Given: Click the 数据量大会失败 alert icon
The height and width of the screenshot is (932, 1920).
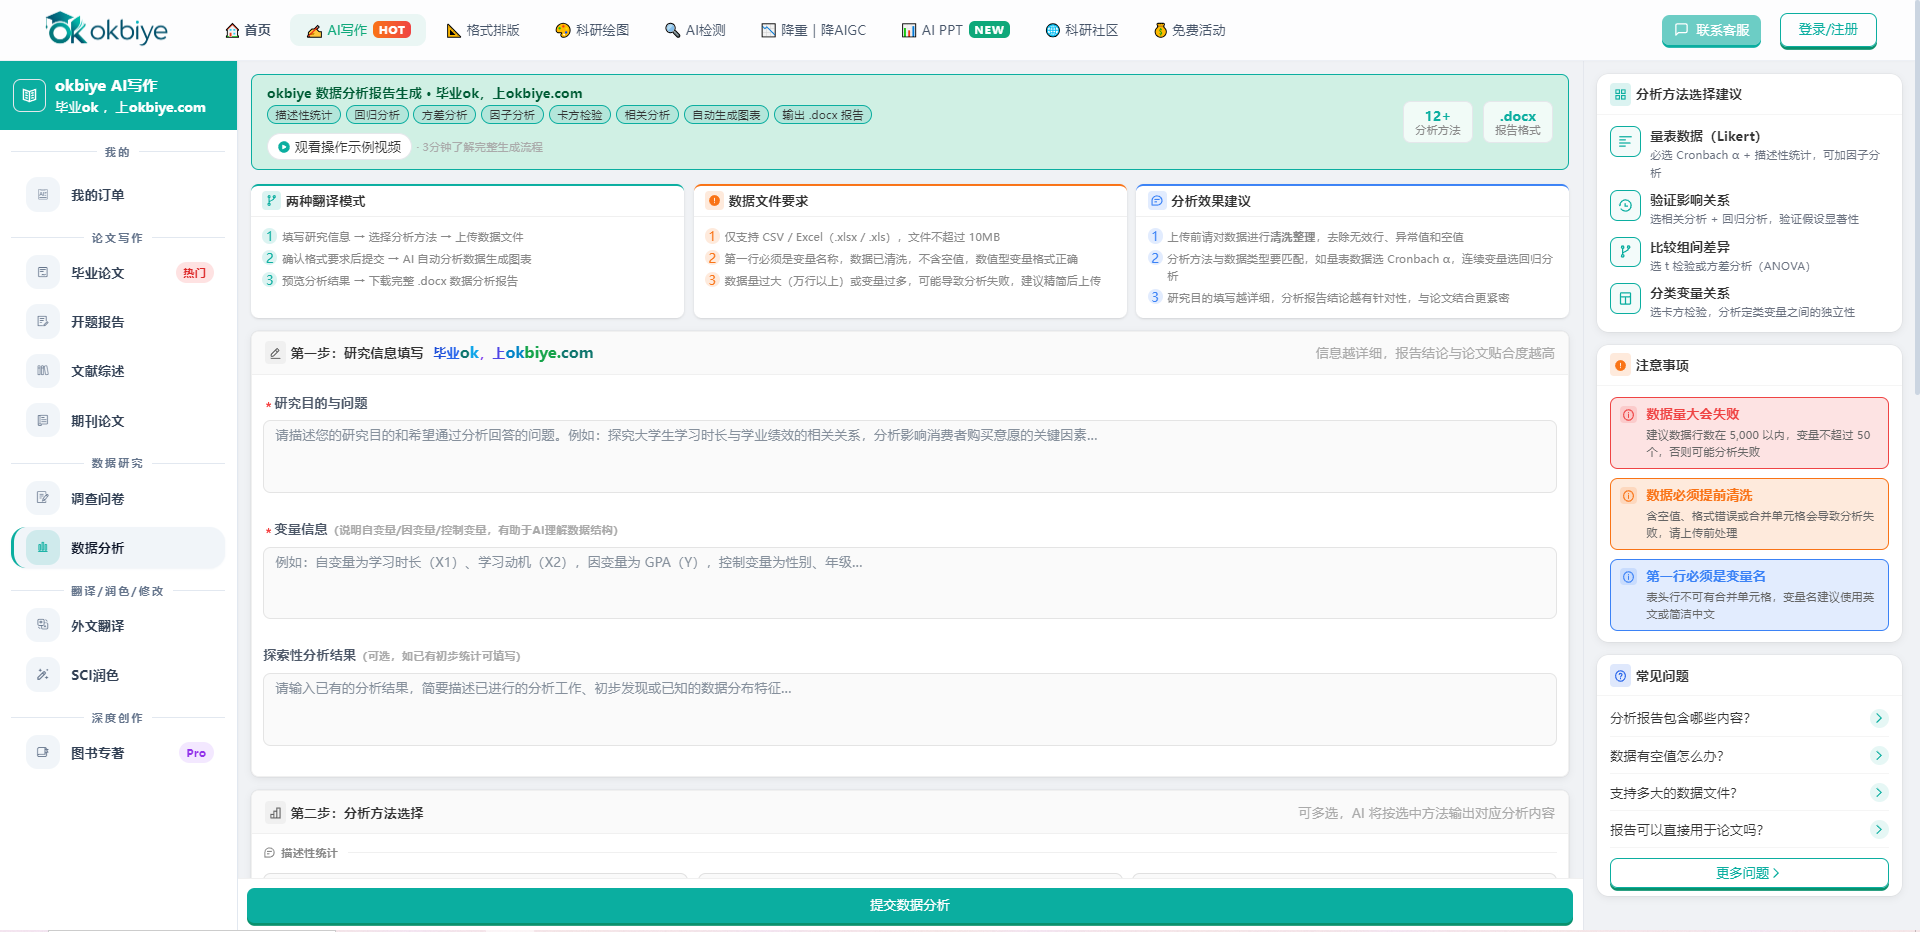Looking at the screenshot, I should [x=1628, y=415].
